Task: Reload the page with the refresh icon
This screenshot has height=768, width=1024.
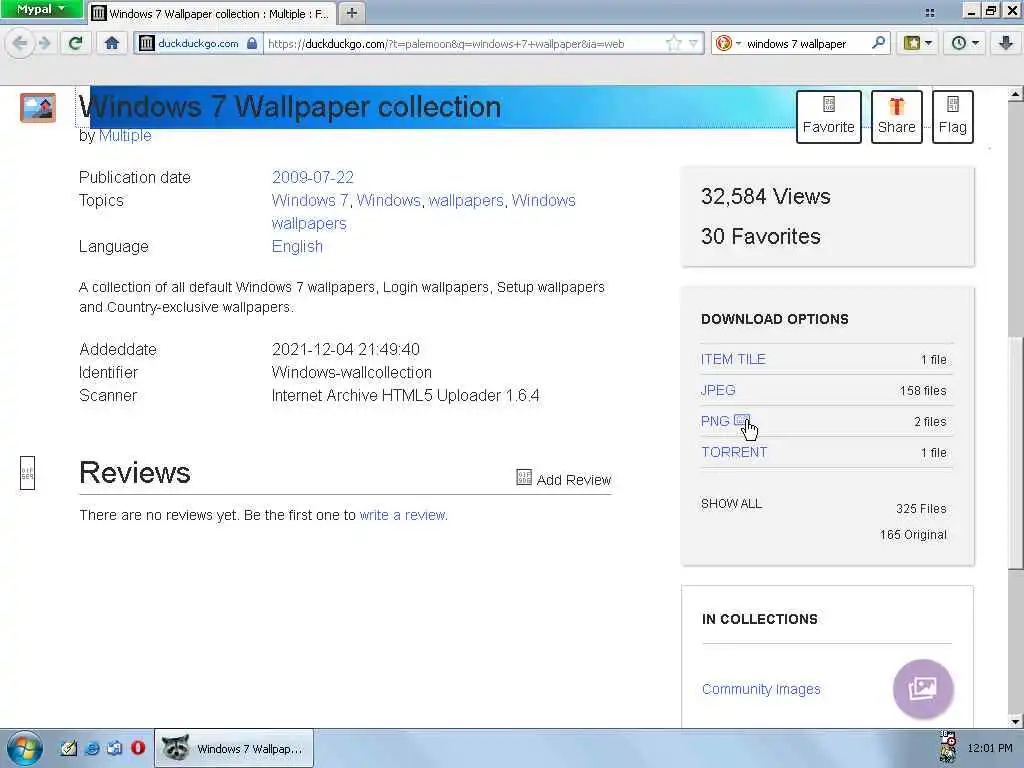Action: pos(76,44)
